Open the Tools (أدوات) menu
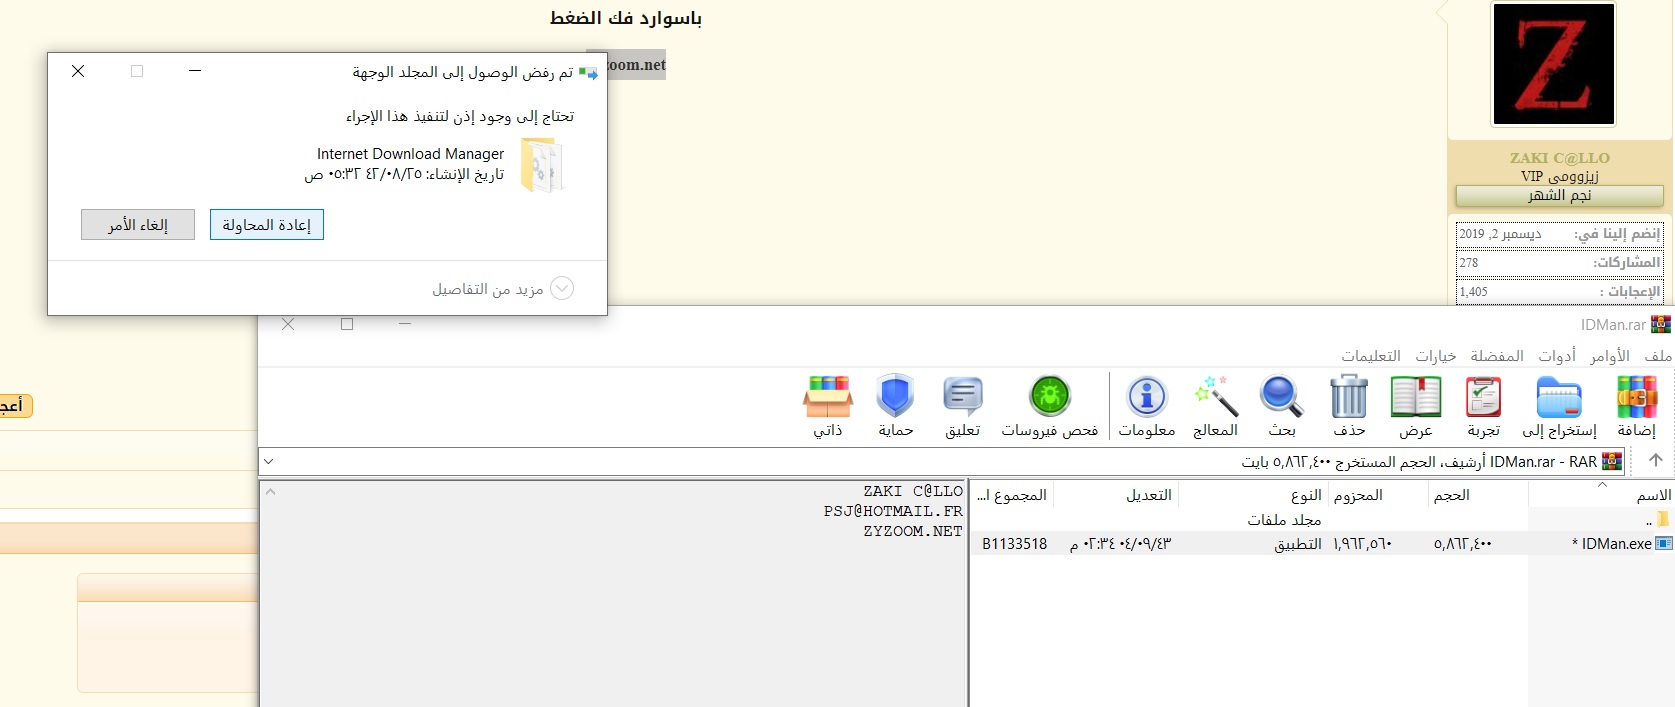 pos(1557,356)
